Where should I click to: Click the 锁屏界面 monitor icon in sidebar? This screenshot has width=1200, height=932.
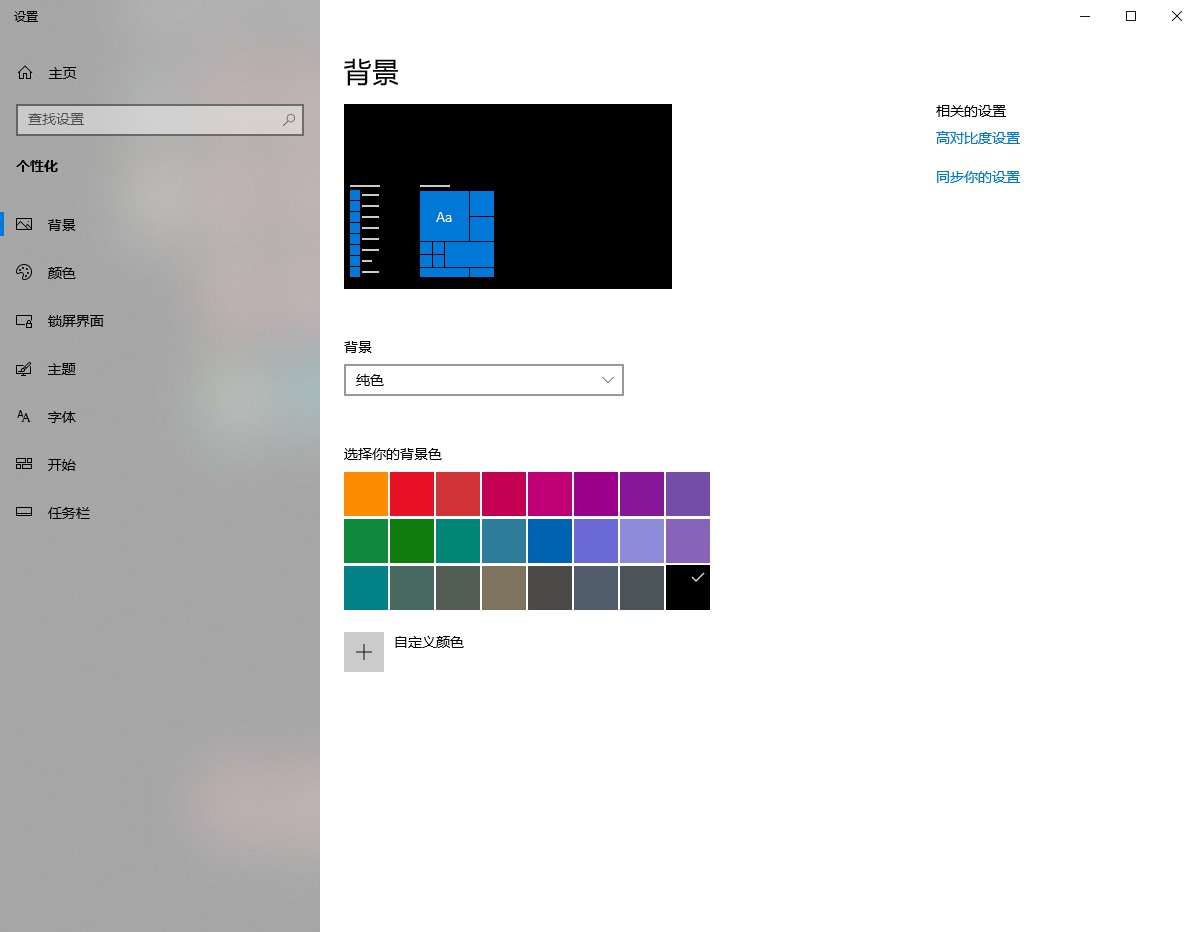[25, 321]
